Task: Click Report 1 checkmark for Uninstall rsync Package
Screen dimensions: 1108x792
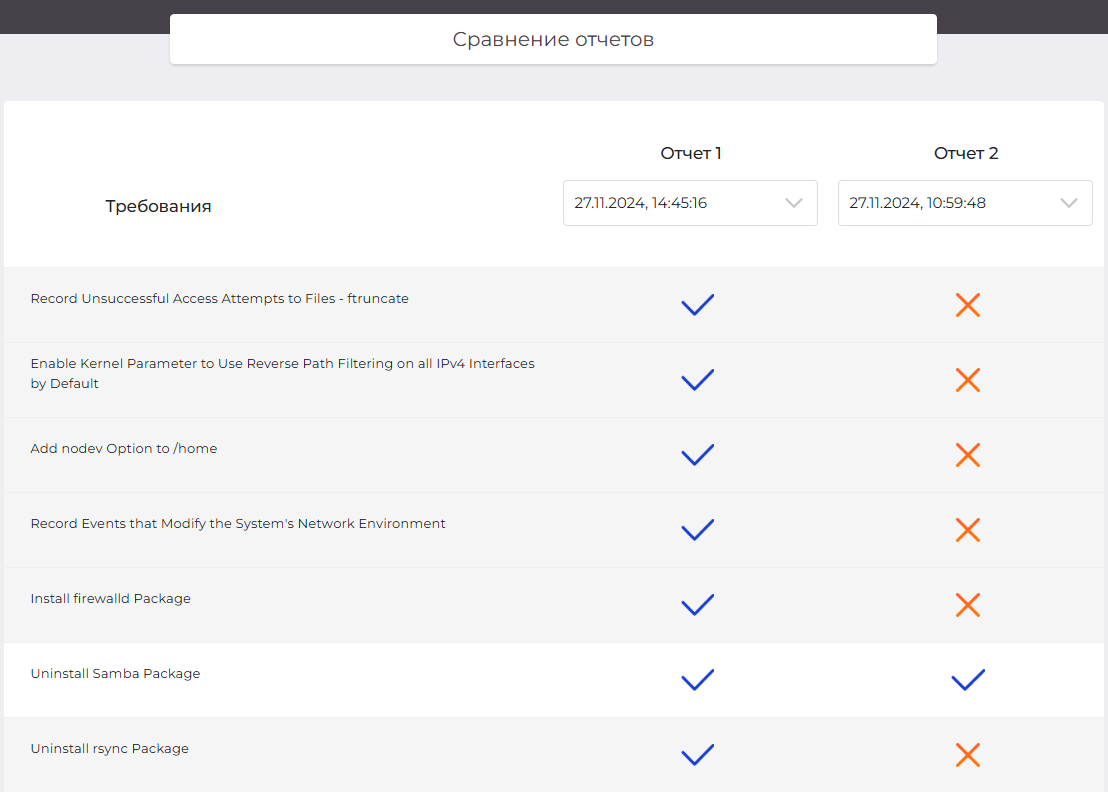Action: coord(697,754)
